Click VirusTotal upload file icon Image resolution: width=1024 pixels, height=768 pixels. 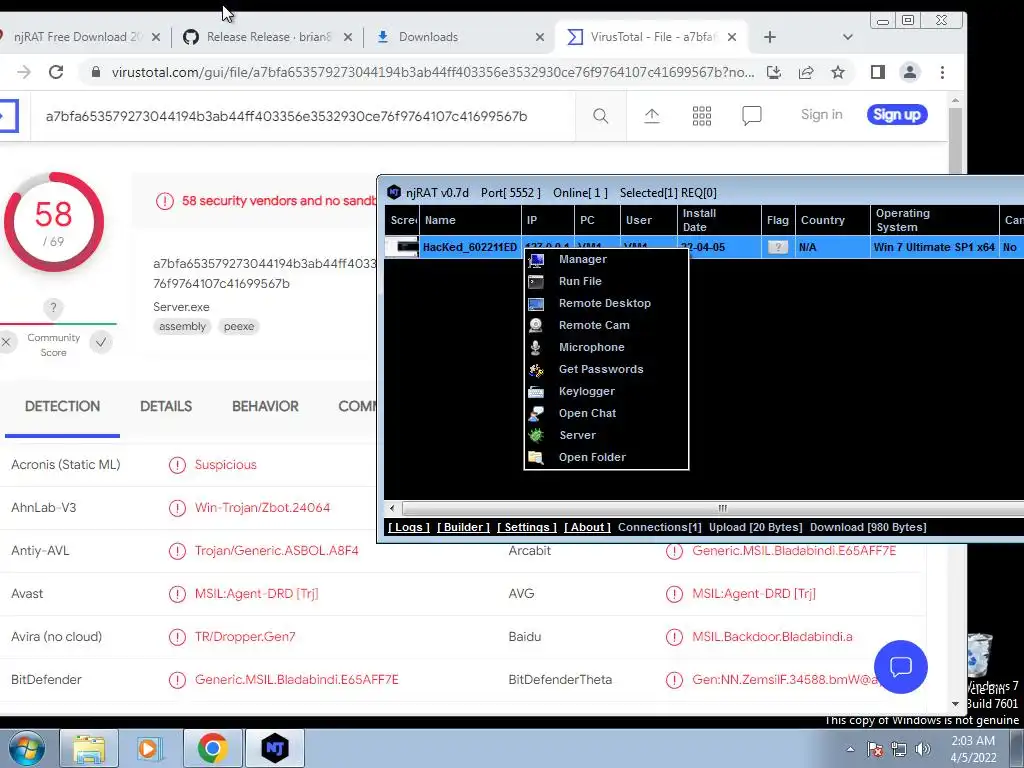pyautogui.click(x=652, y=116)
